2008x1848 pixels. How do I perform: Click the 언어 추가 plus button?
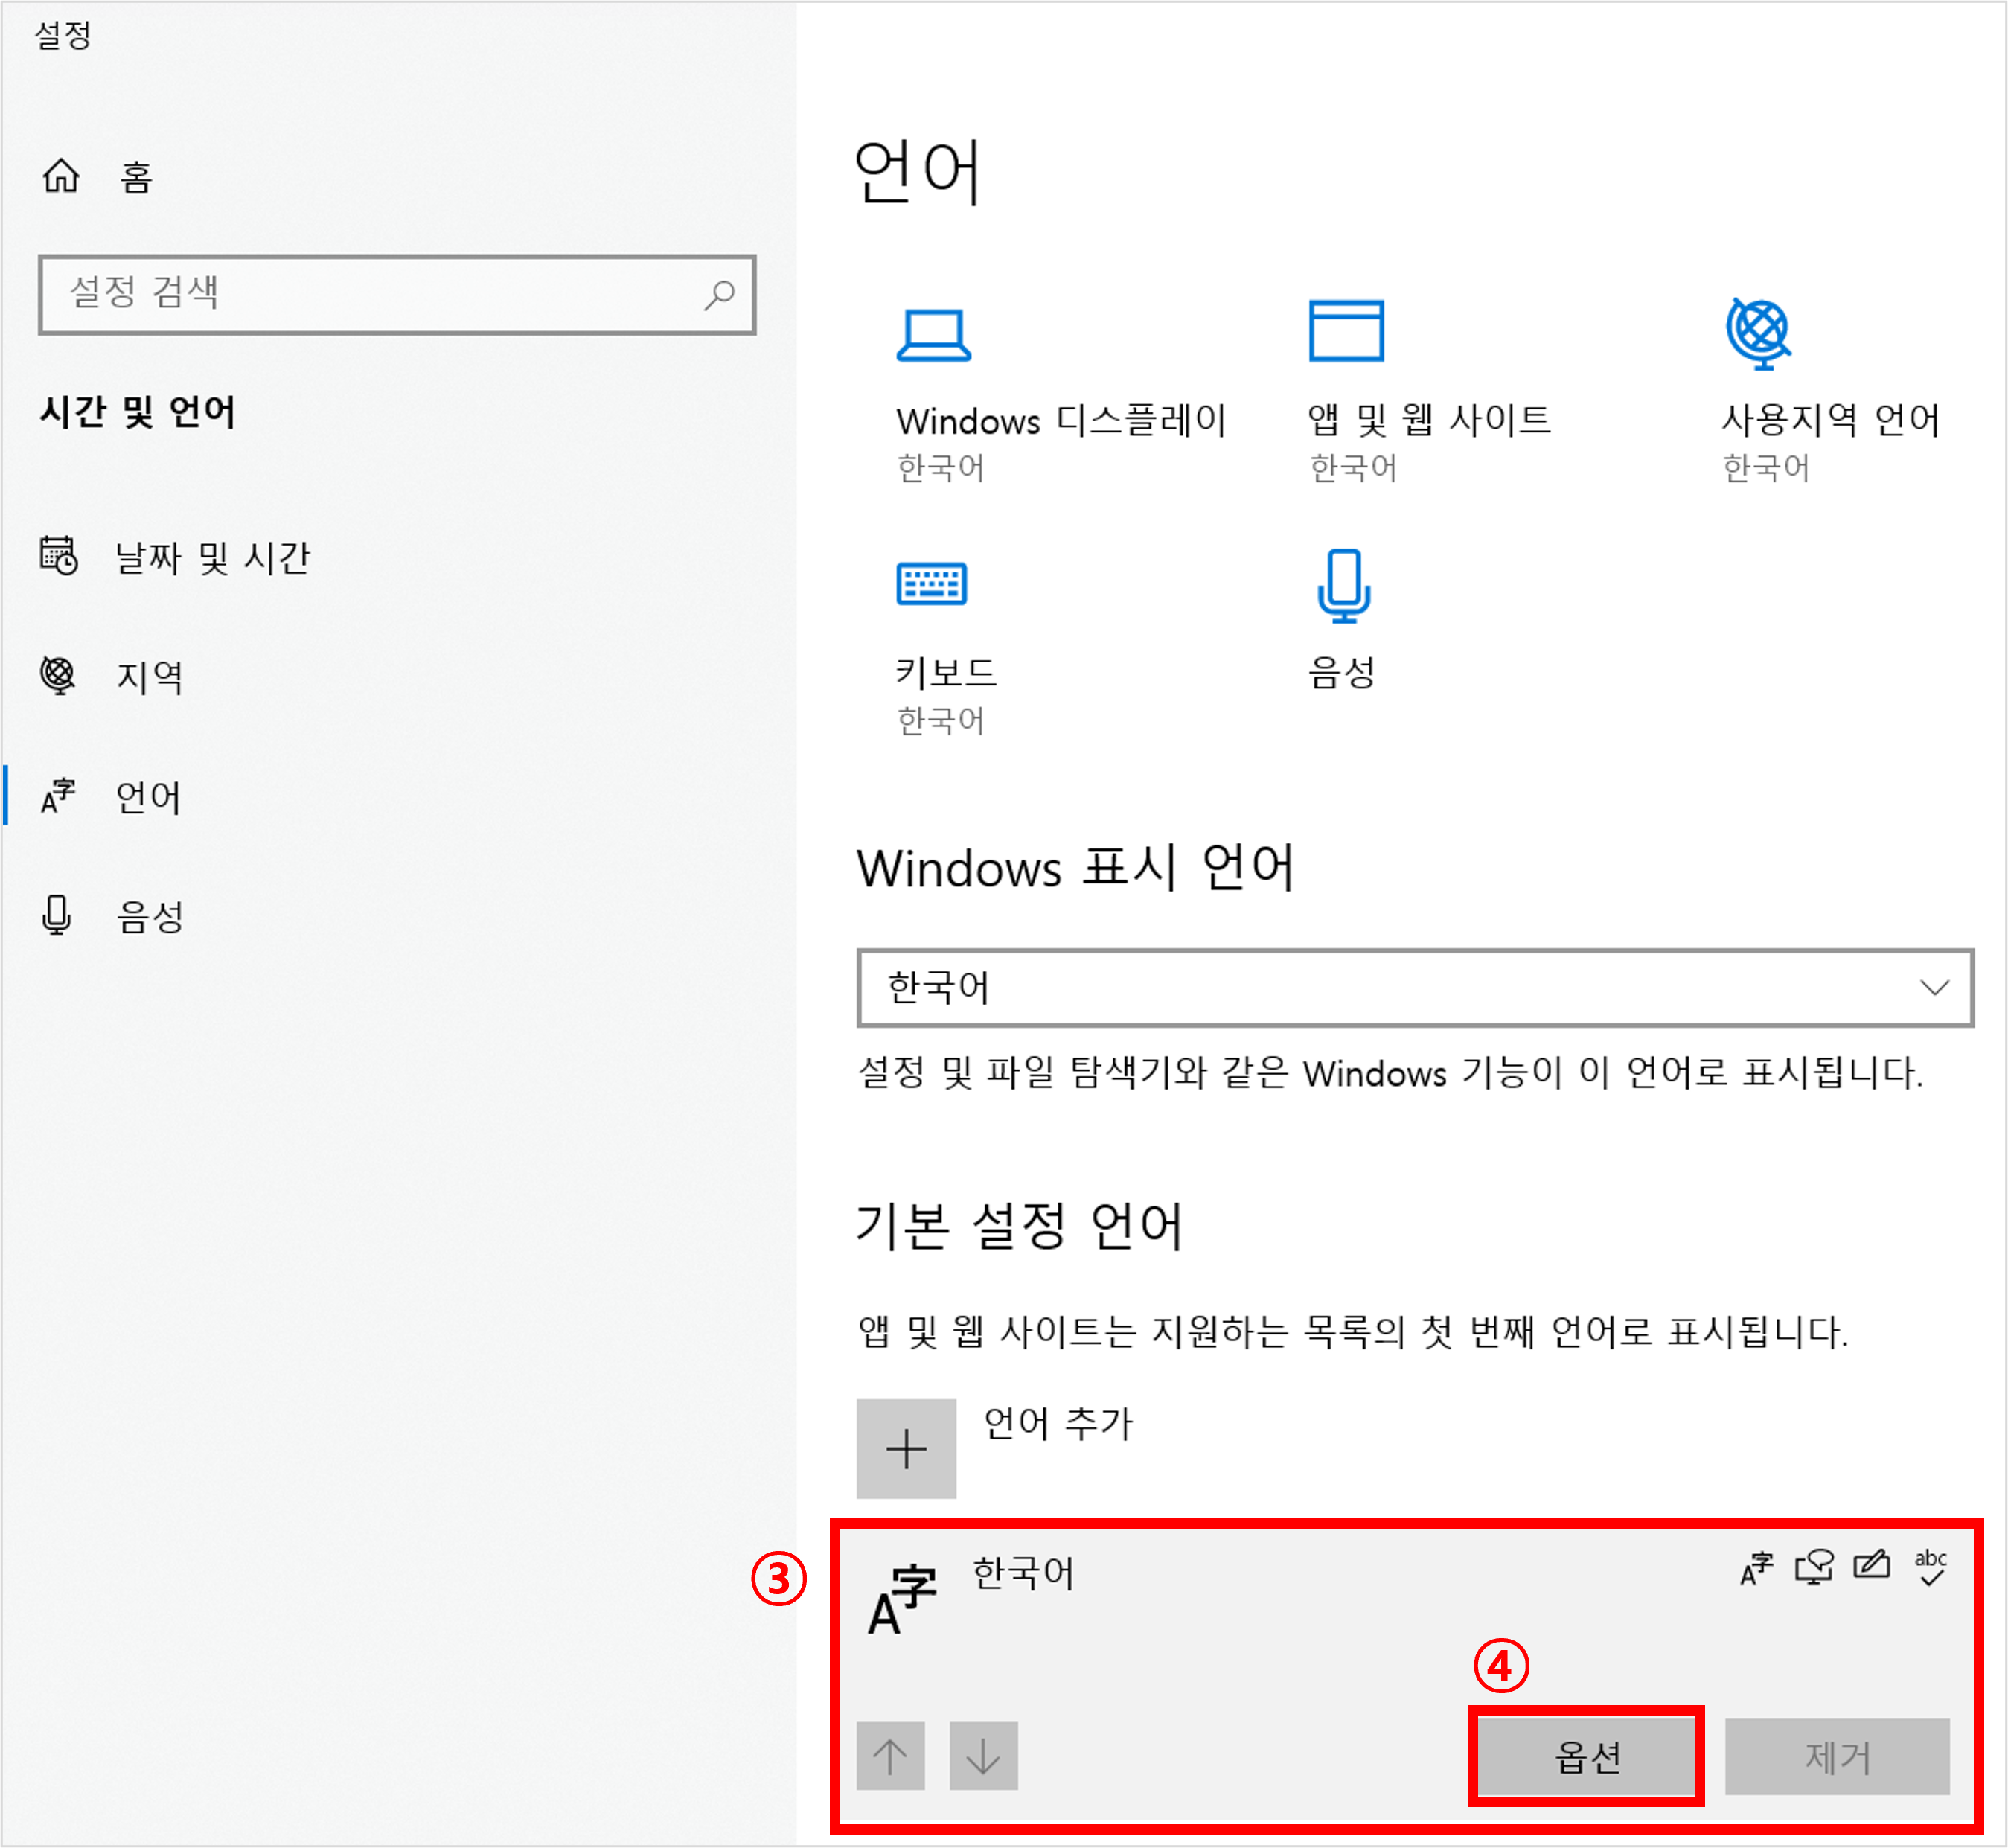(906, 1448)
